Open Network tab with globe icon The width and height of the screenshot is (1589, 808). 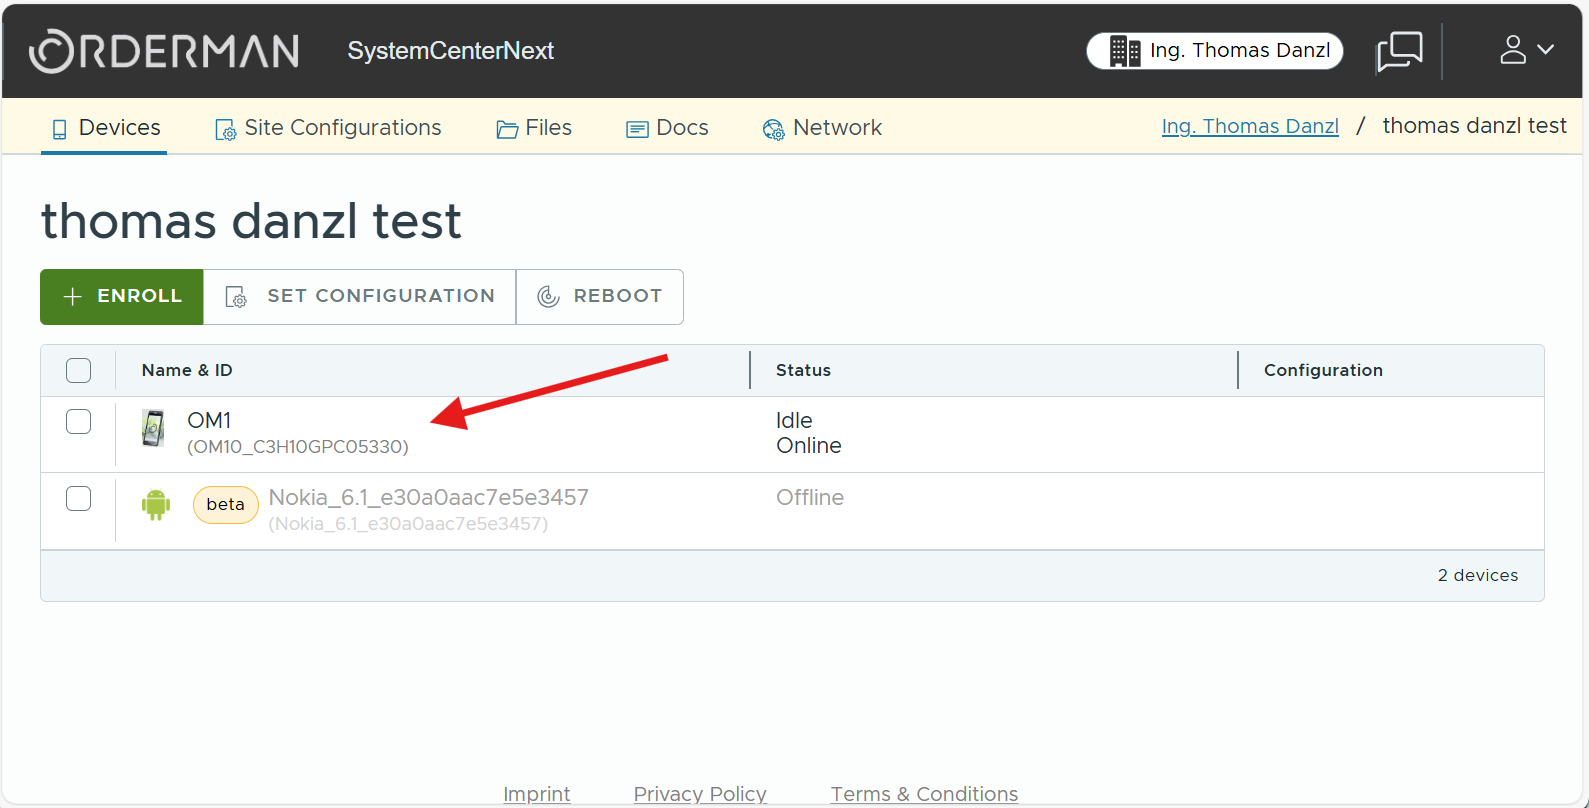click(x=822, y=128)
